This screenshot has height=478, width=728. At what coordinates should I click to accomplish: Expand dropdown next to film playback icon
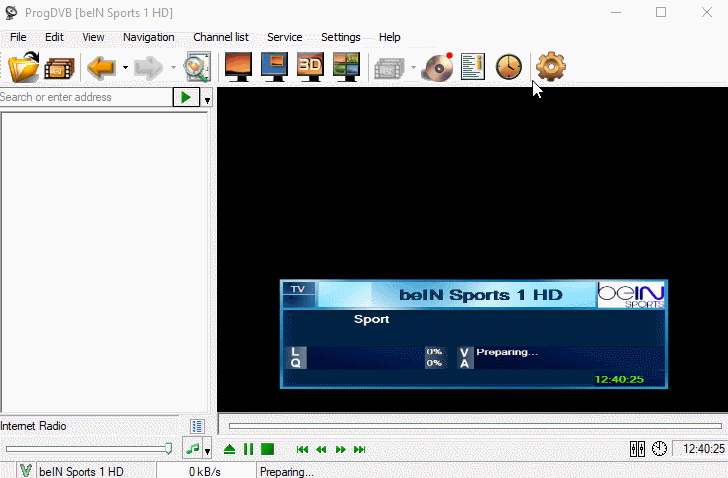pyautogui.click(x=413, y=68)
